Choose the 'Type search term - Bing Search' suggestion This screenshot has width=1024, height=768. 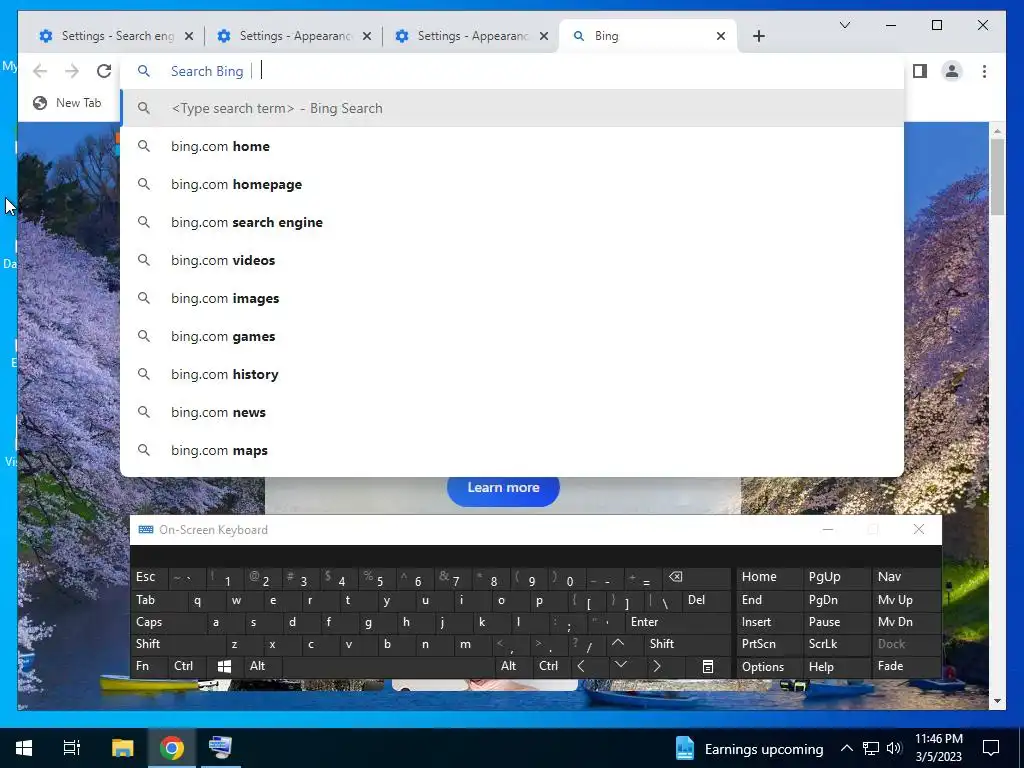[x=512, y=108]
